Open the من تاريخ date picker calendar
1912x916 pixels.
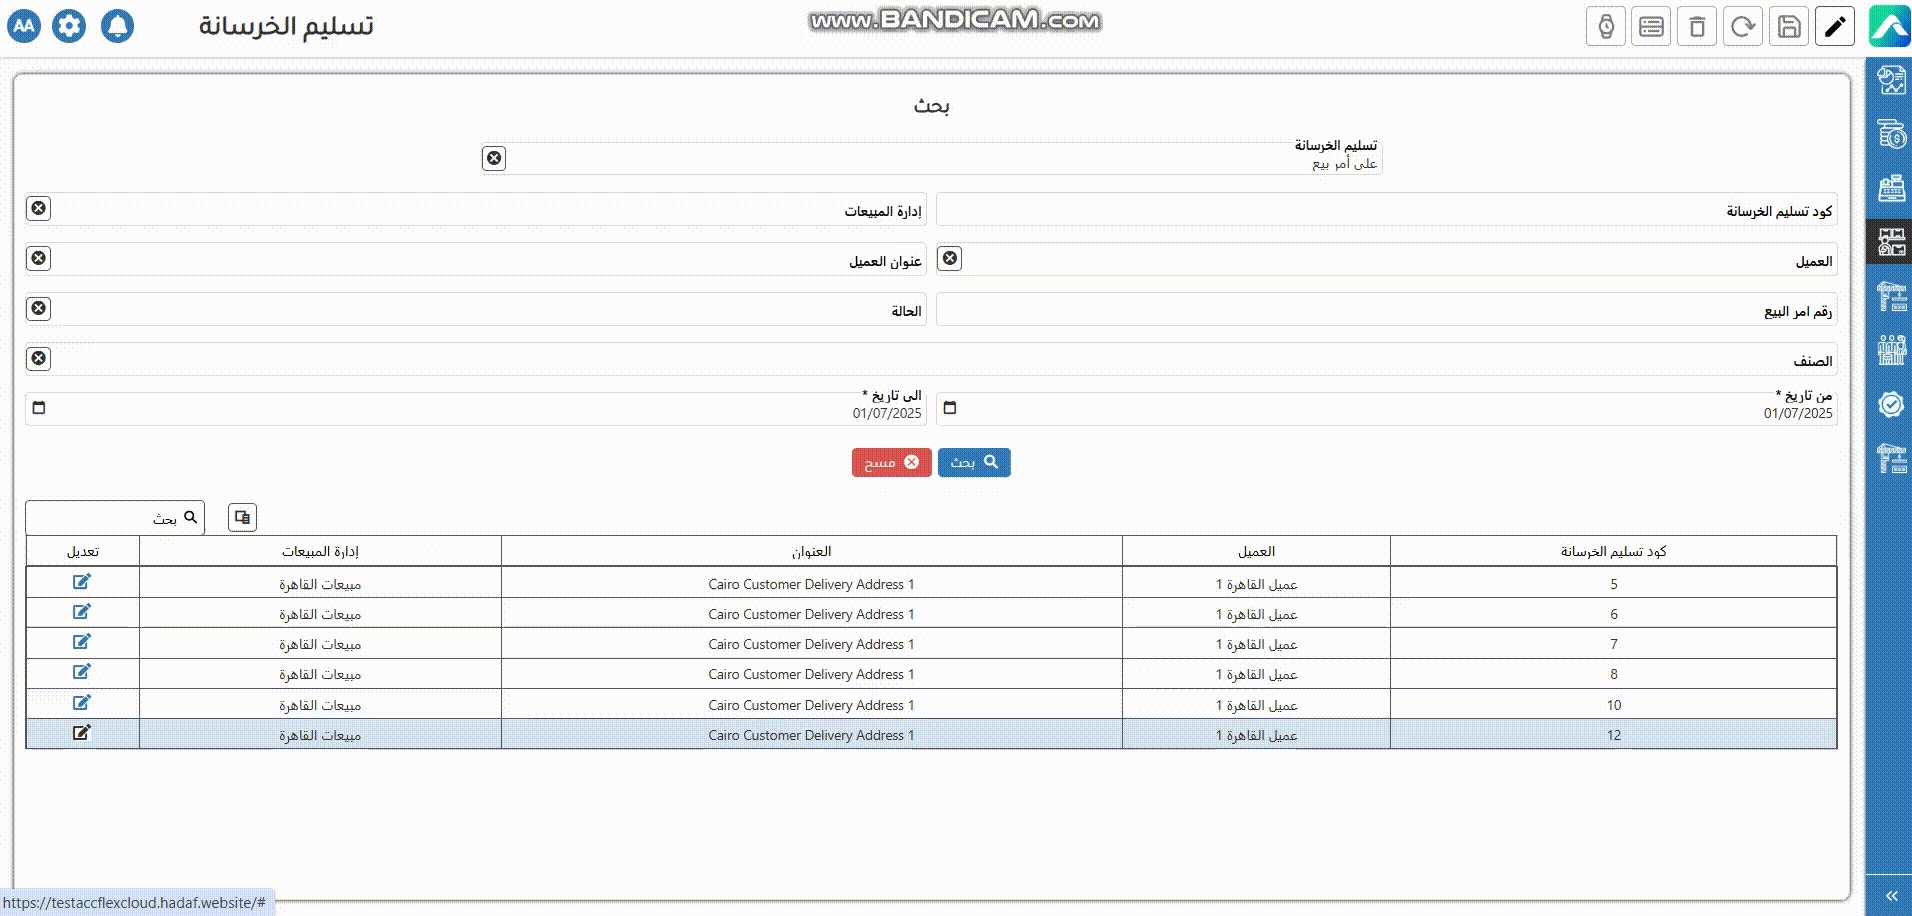pyautogui.click(x=950, y=408)
